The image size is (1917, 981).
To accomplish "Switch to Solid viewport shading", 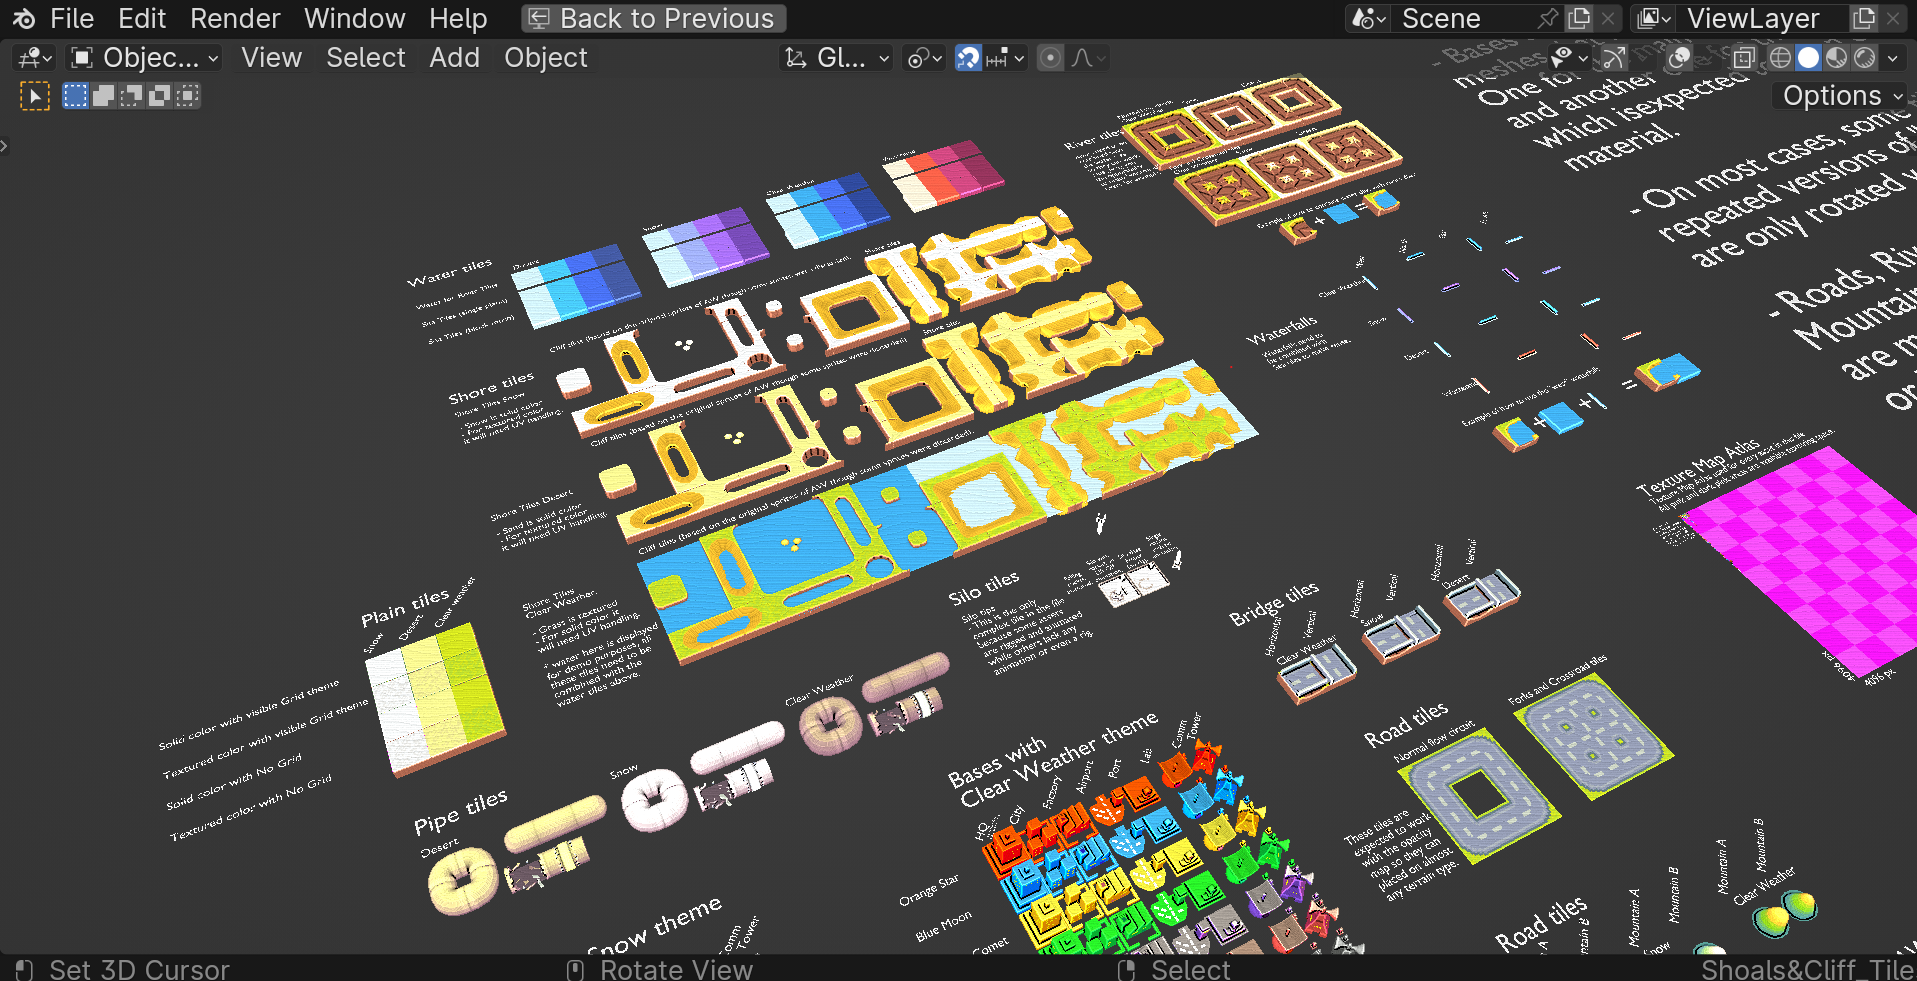I will click(x=1808, y=58).
